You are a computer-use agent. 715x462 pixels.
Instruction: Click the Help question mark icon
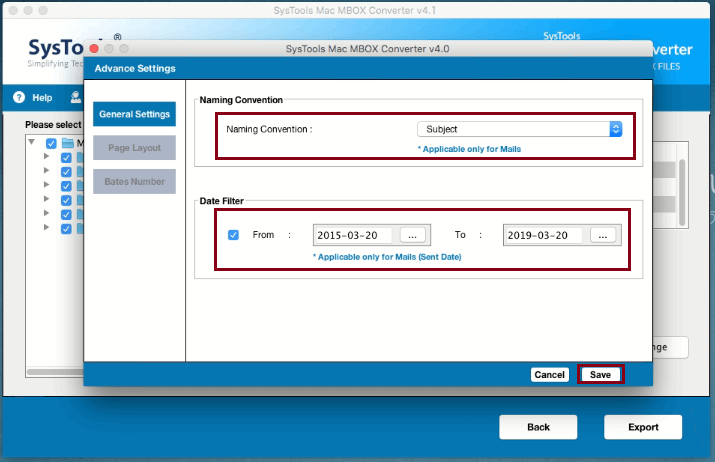tap(19, 97)
